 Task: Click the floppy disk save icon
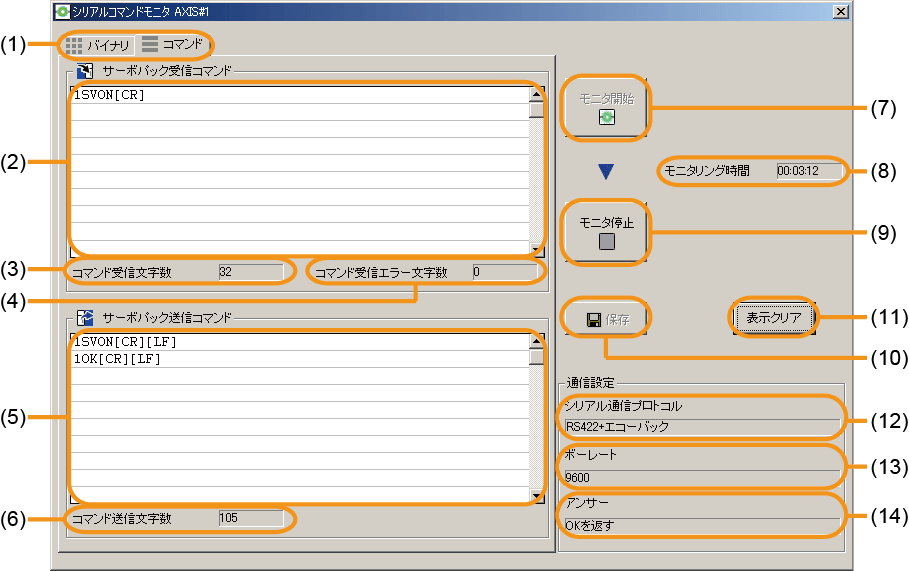(x=593, y=320)
